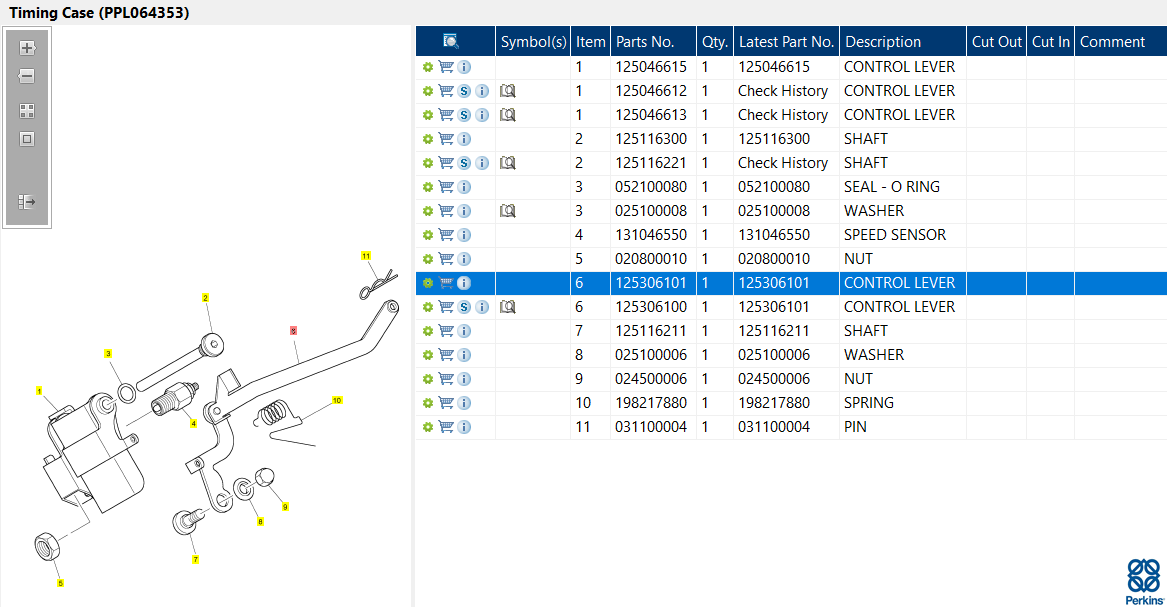Open the book symbol for part 125306100
Image resolution: width=1167 pixels, height=607 pixels.
(508, 306)
